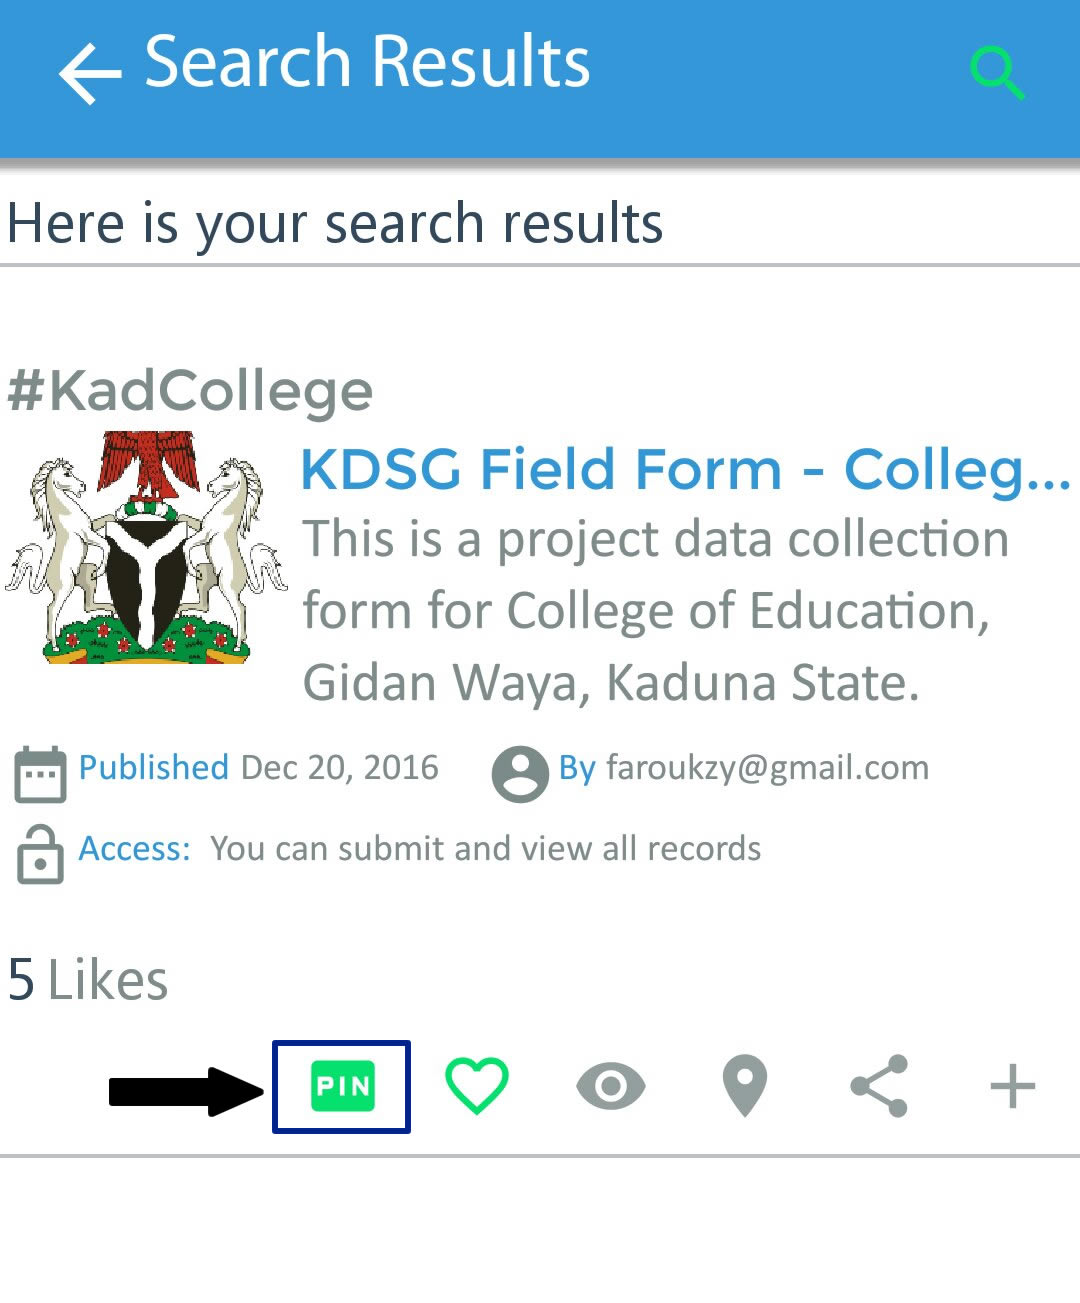The height and width of the screenshot is (1303, 1080).
Task: Tap the unlocked padlock Access icon
Action: tap(40, 854)
